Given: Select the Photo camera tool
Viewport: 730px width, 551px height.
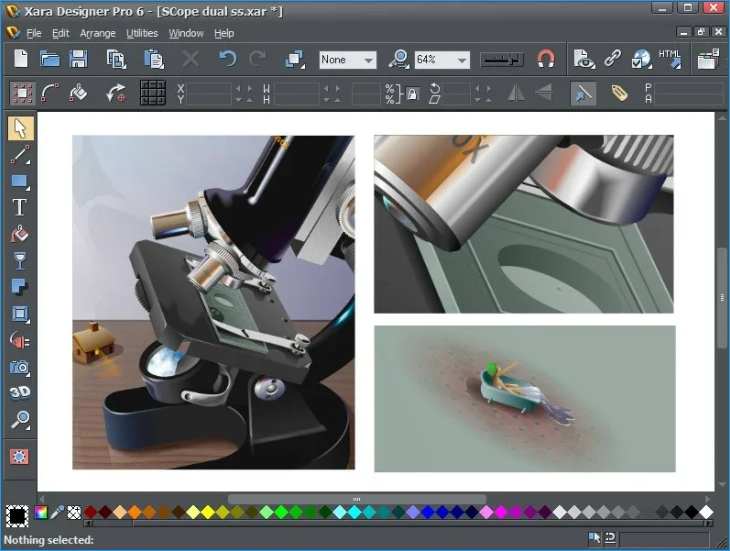Looking at the screenshot, I should click(x=20, y=367).
